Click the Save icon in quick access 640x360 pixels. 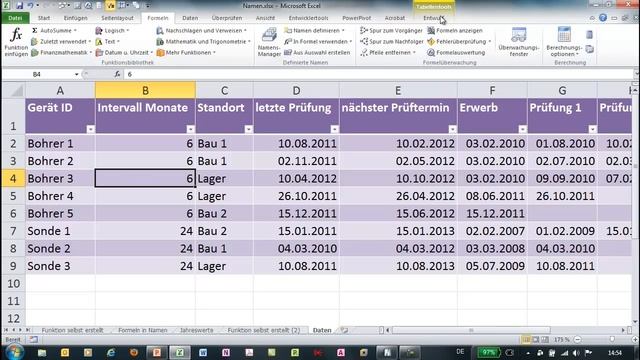pyautogui.click(x=19, y=6)
